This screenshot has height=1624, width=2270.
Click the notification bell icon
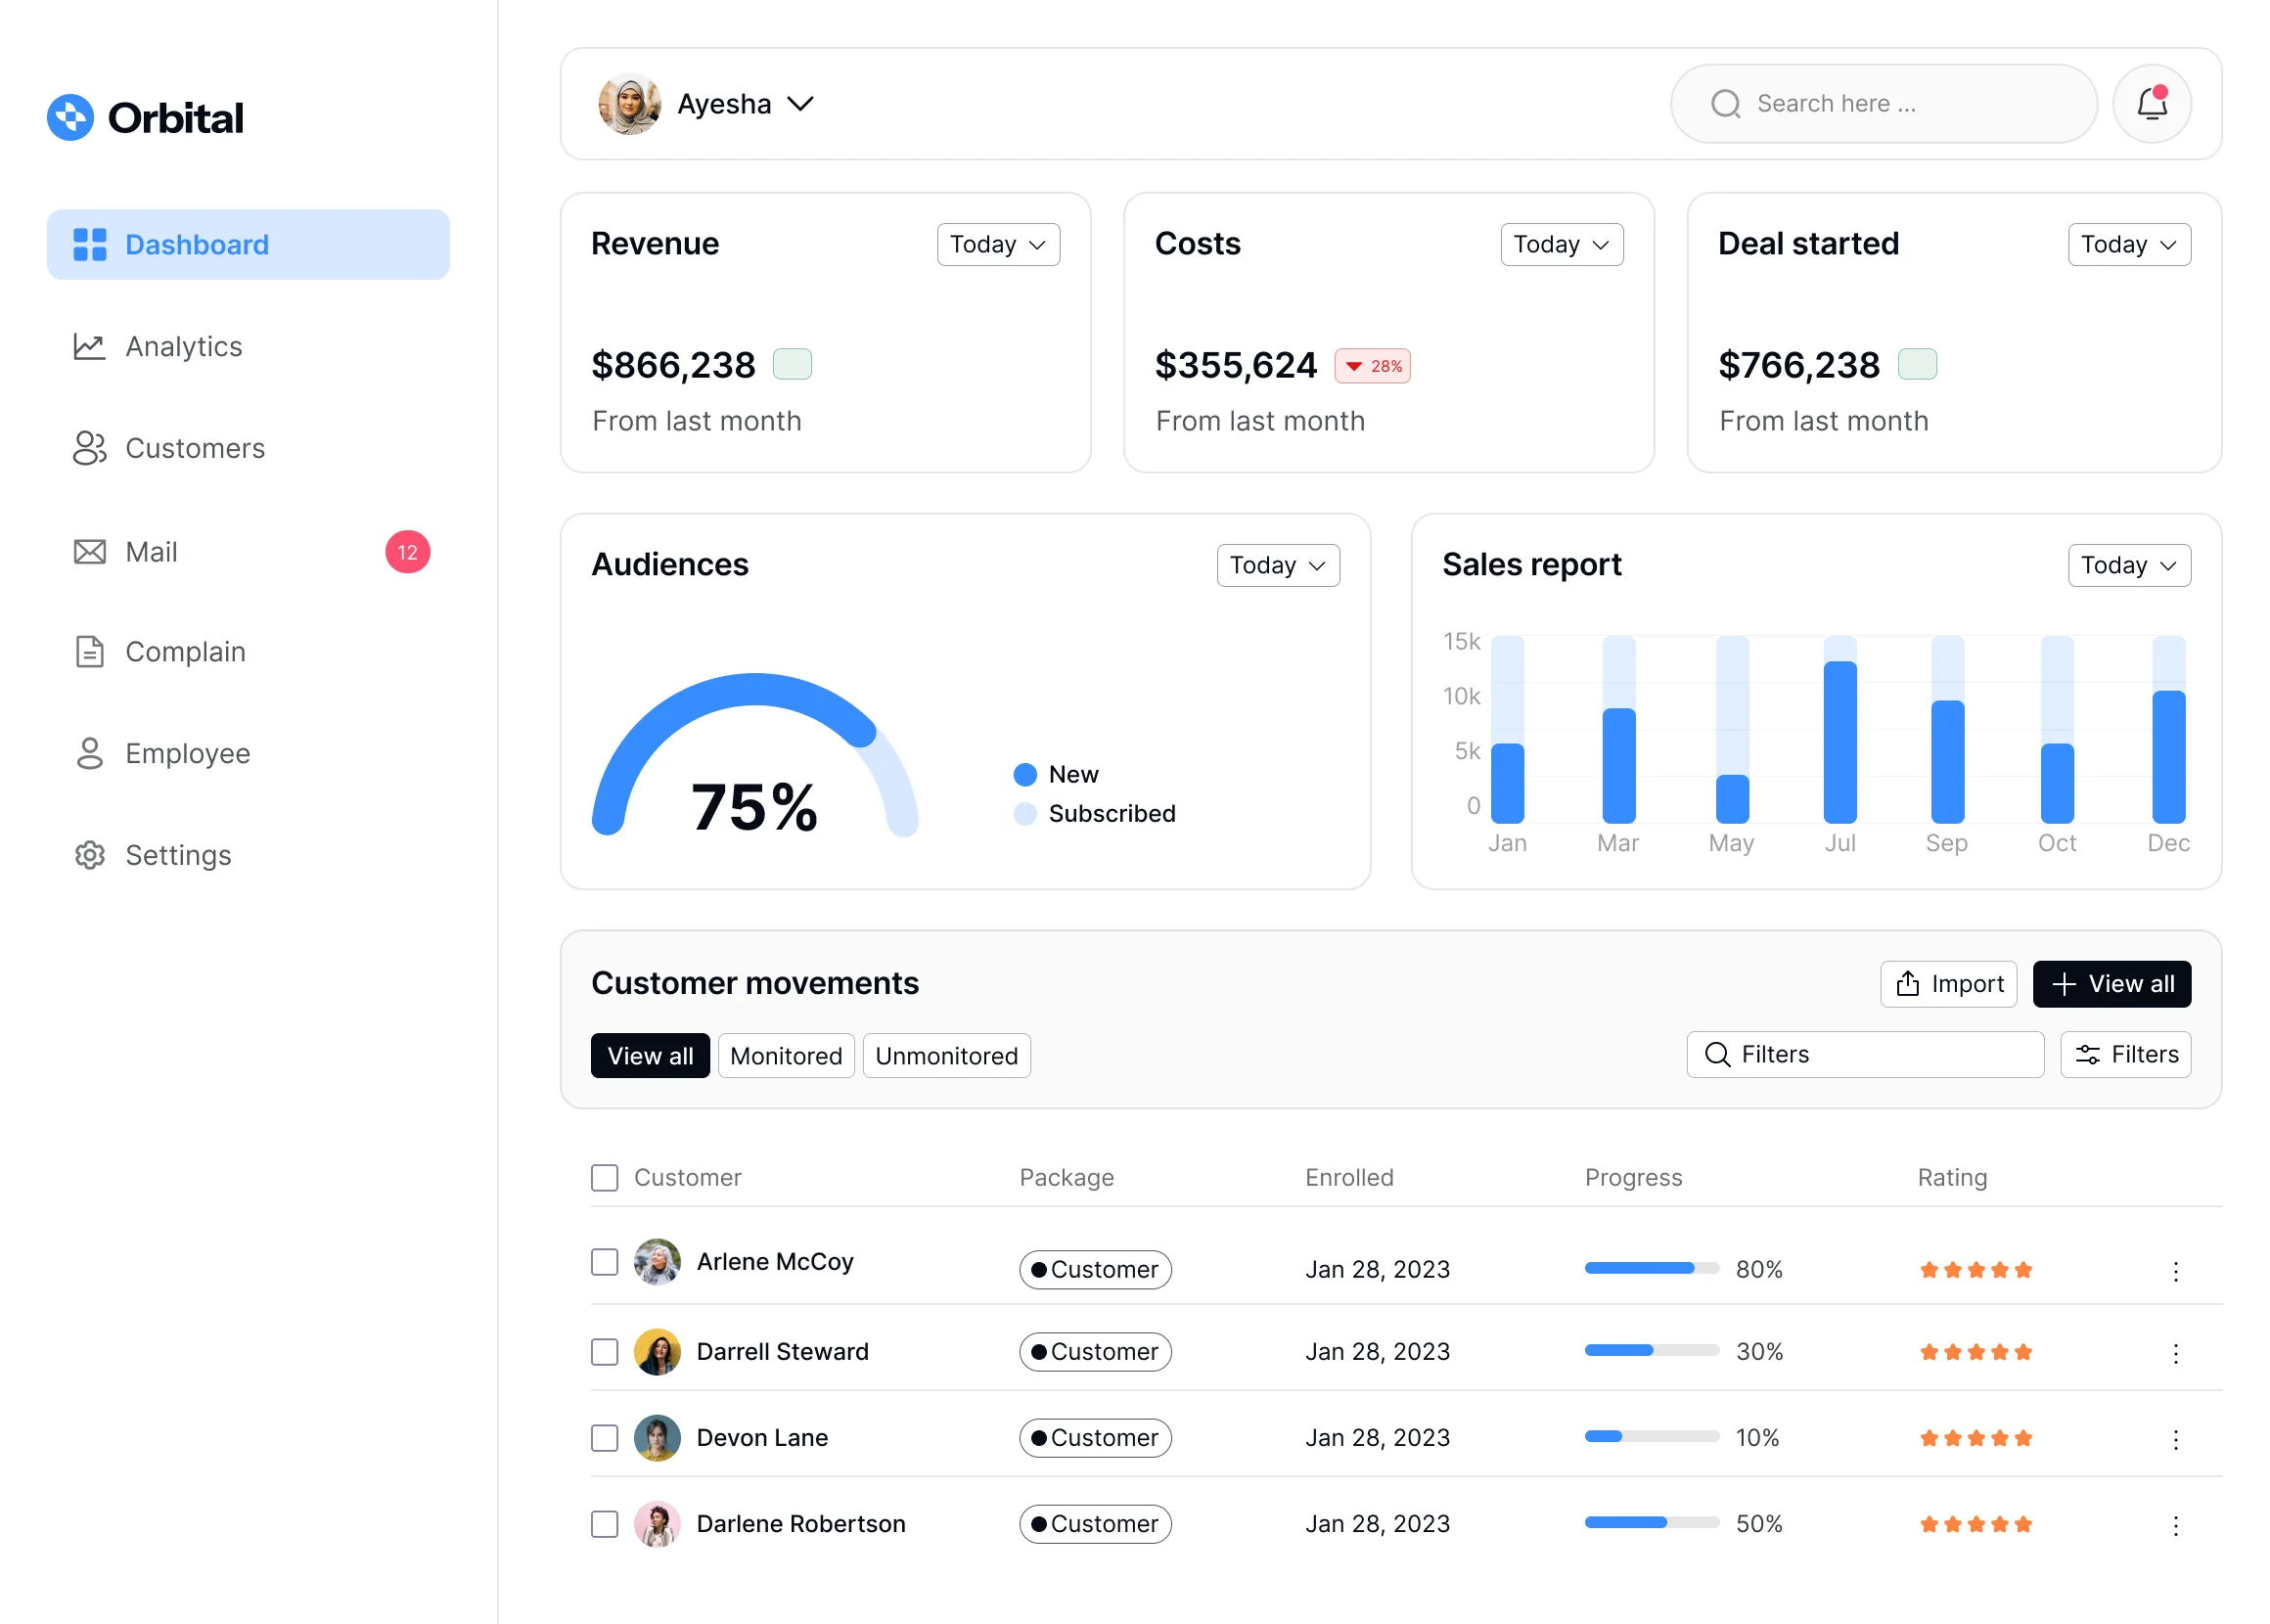[2151, 104]
